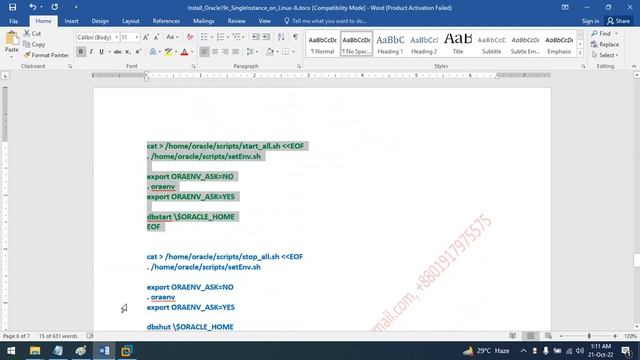Apply text highlight color
640x360 pixels.
pos(168,52)
